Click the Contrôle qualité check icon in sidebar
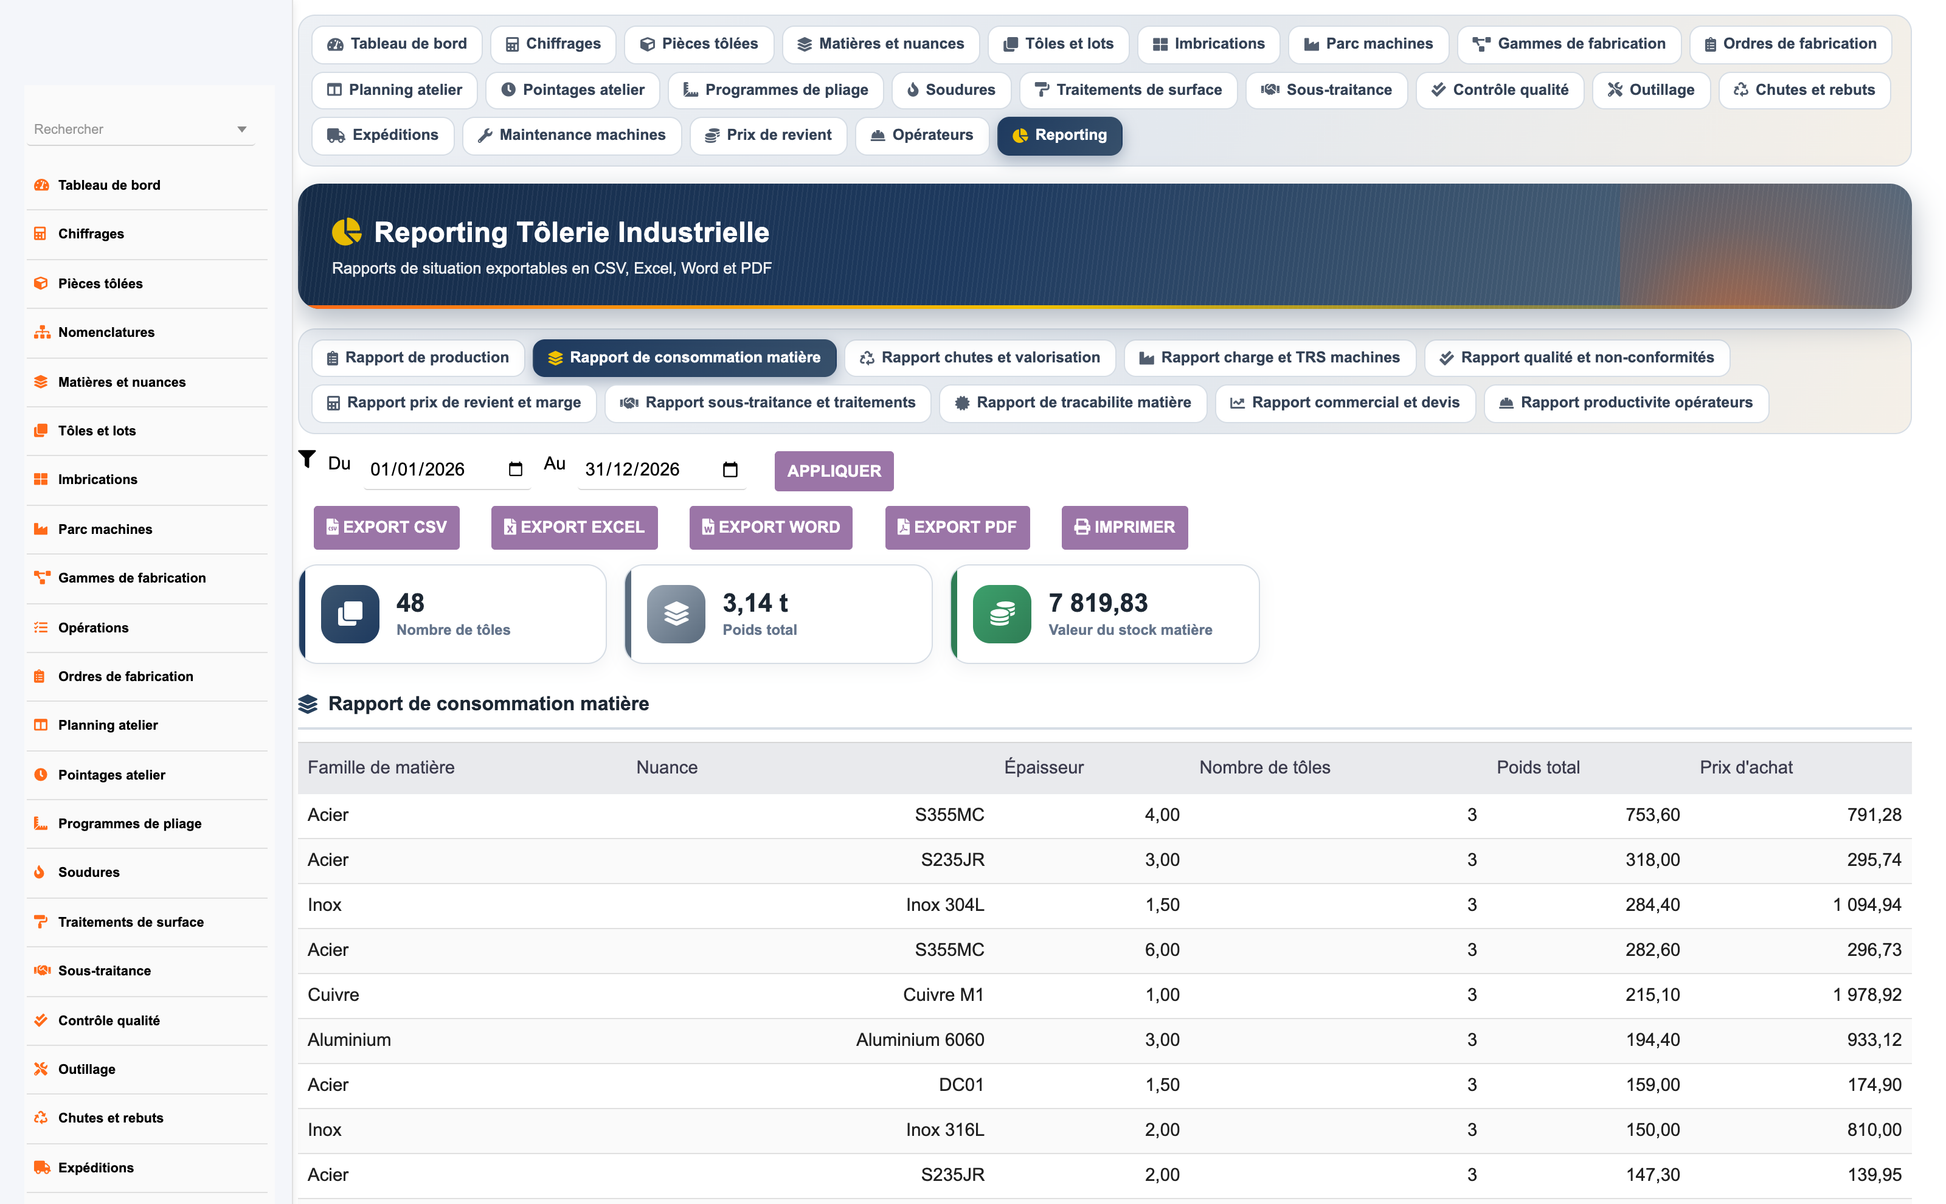Image resolution: width=1946 pixels, height=1204 pixels. coord(41,1021)
